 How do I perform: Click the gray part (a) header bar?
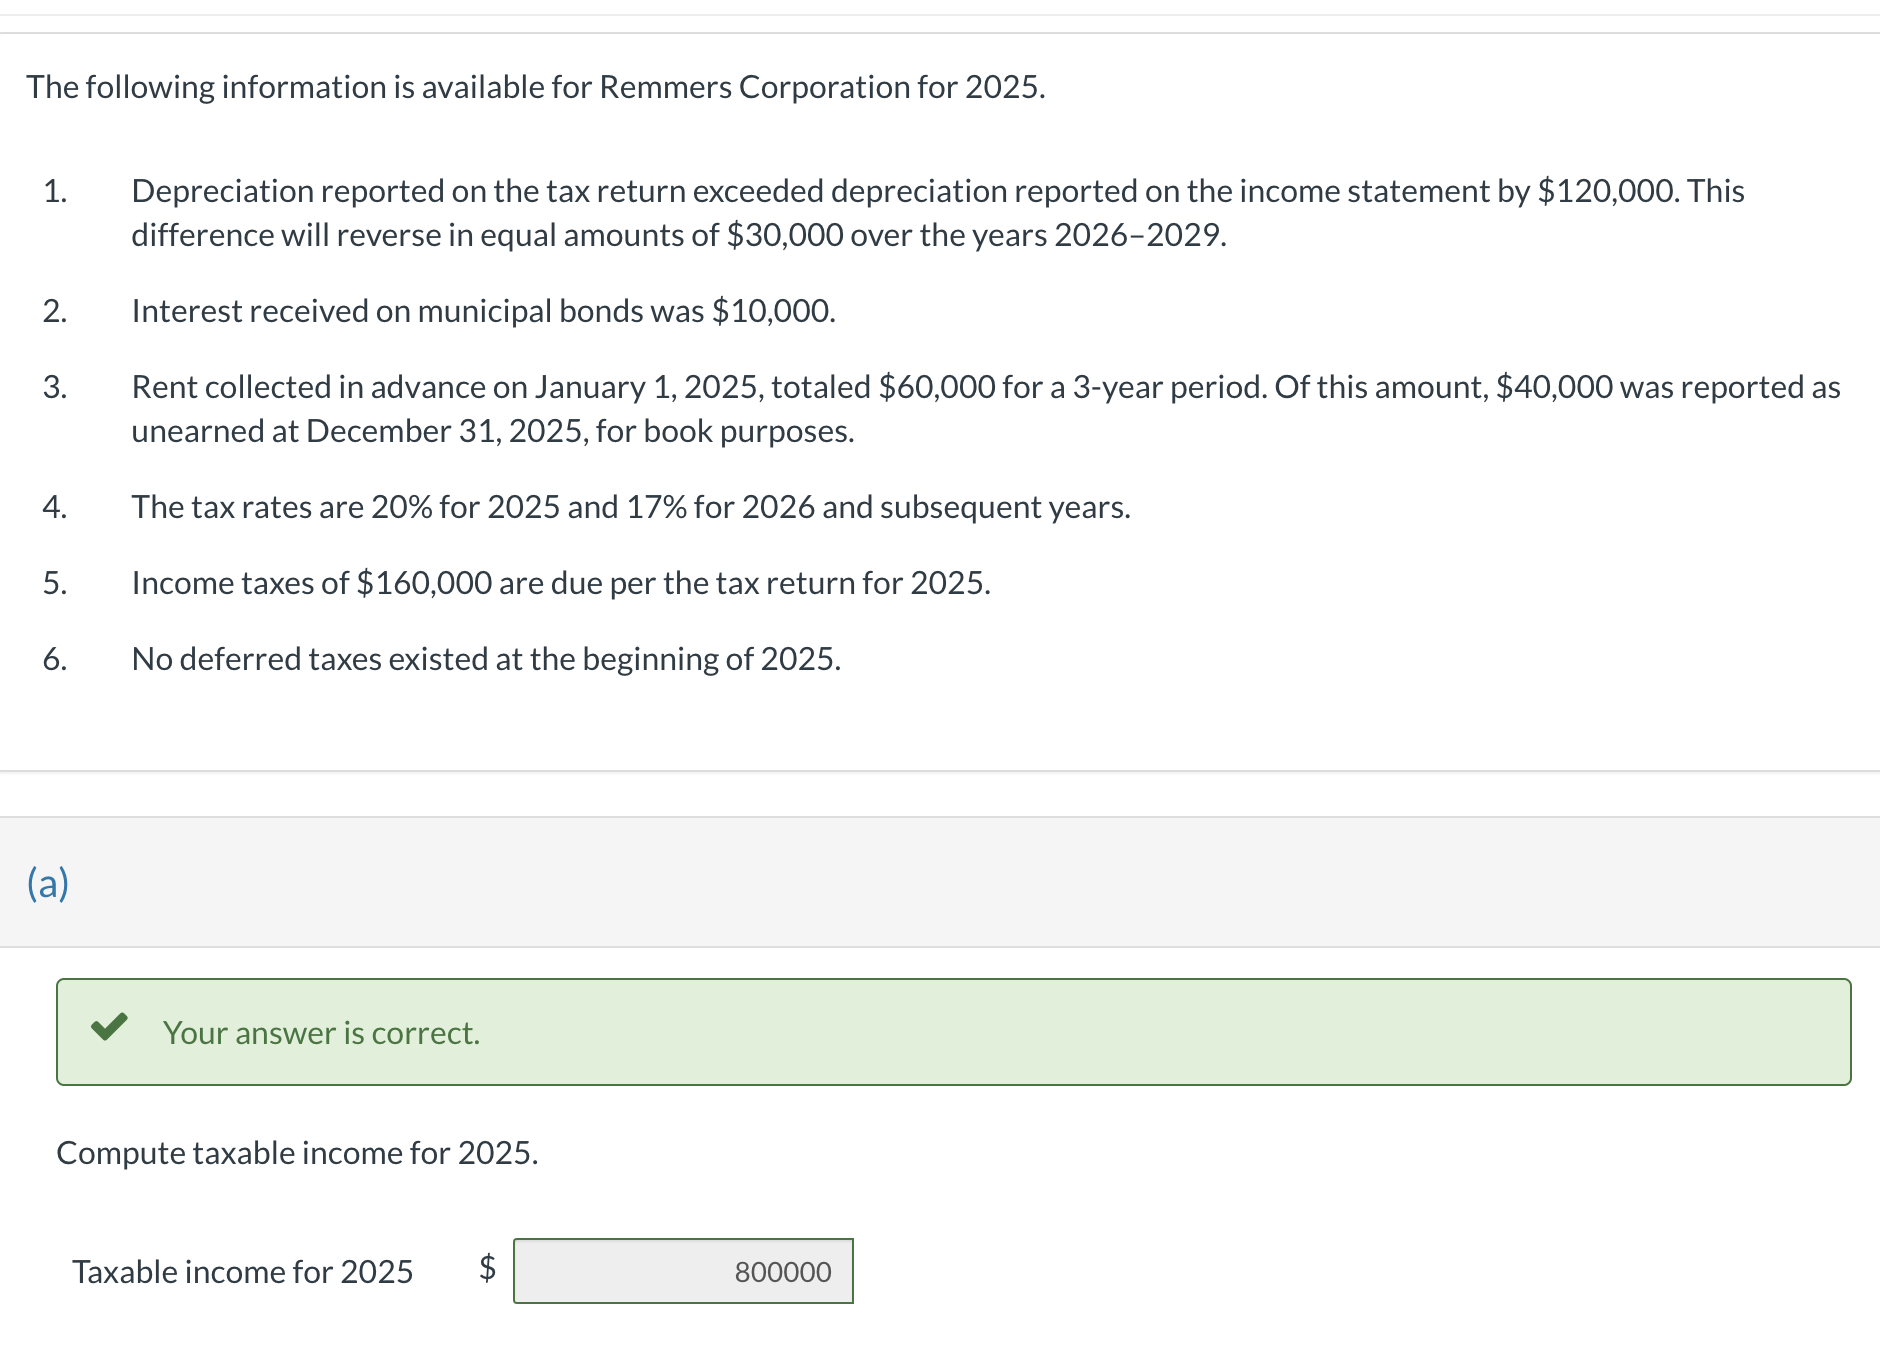point(940,884)
